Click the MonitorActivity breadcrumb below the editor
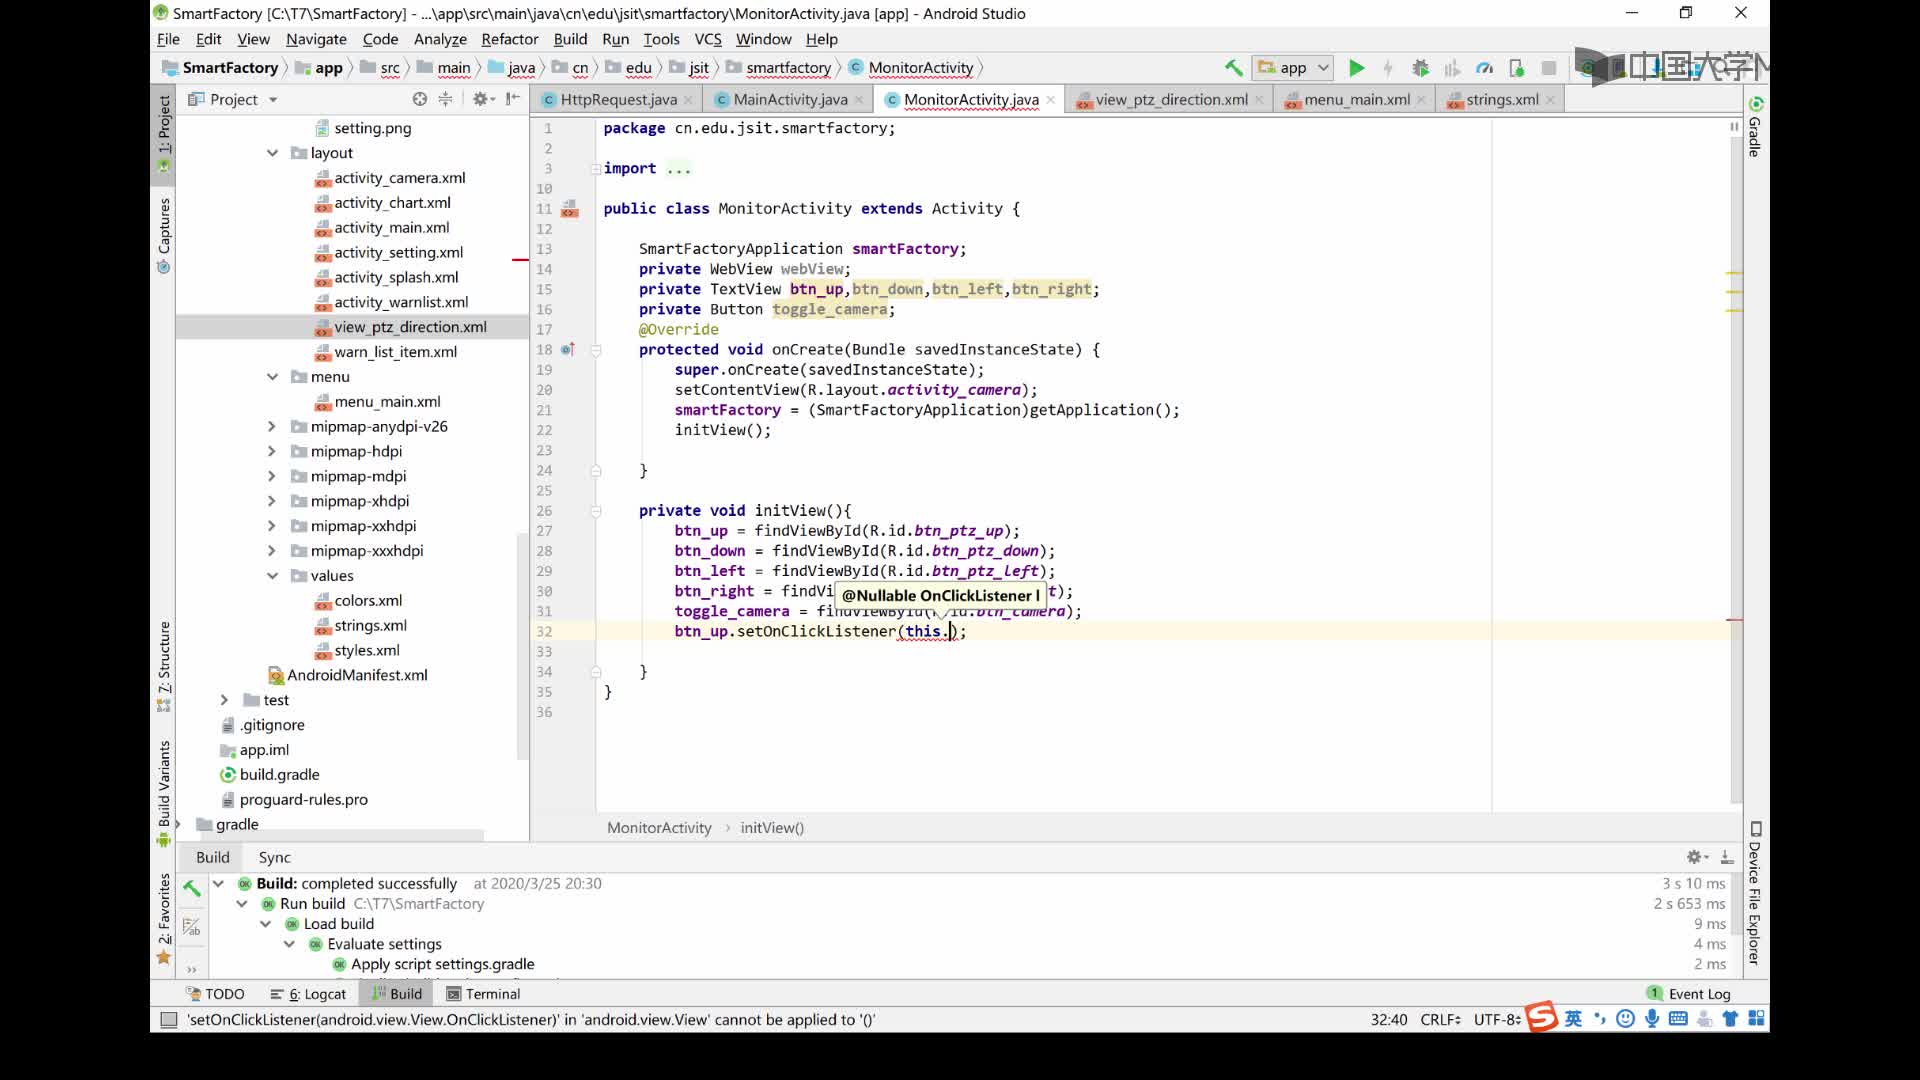This screenshot has width=1920, height=1080. point(659,828)
